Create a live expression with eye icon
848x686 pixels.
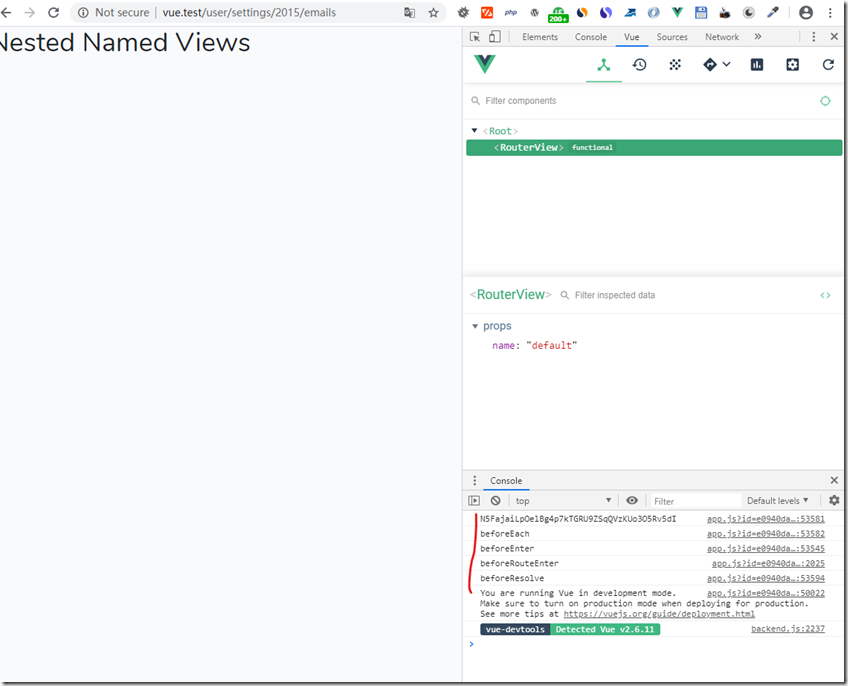[632, 500]
